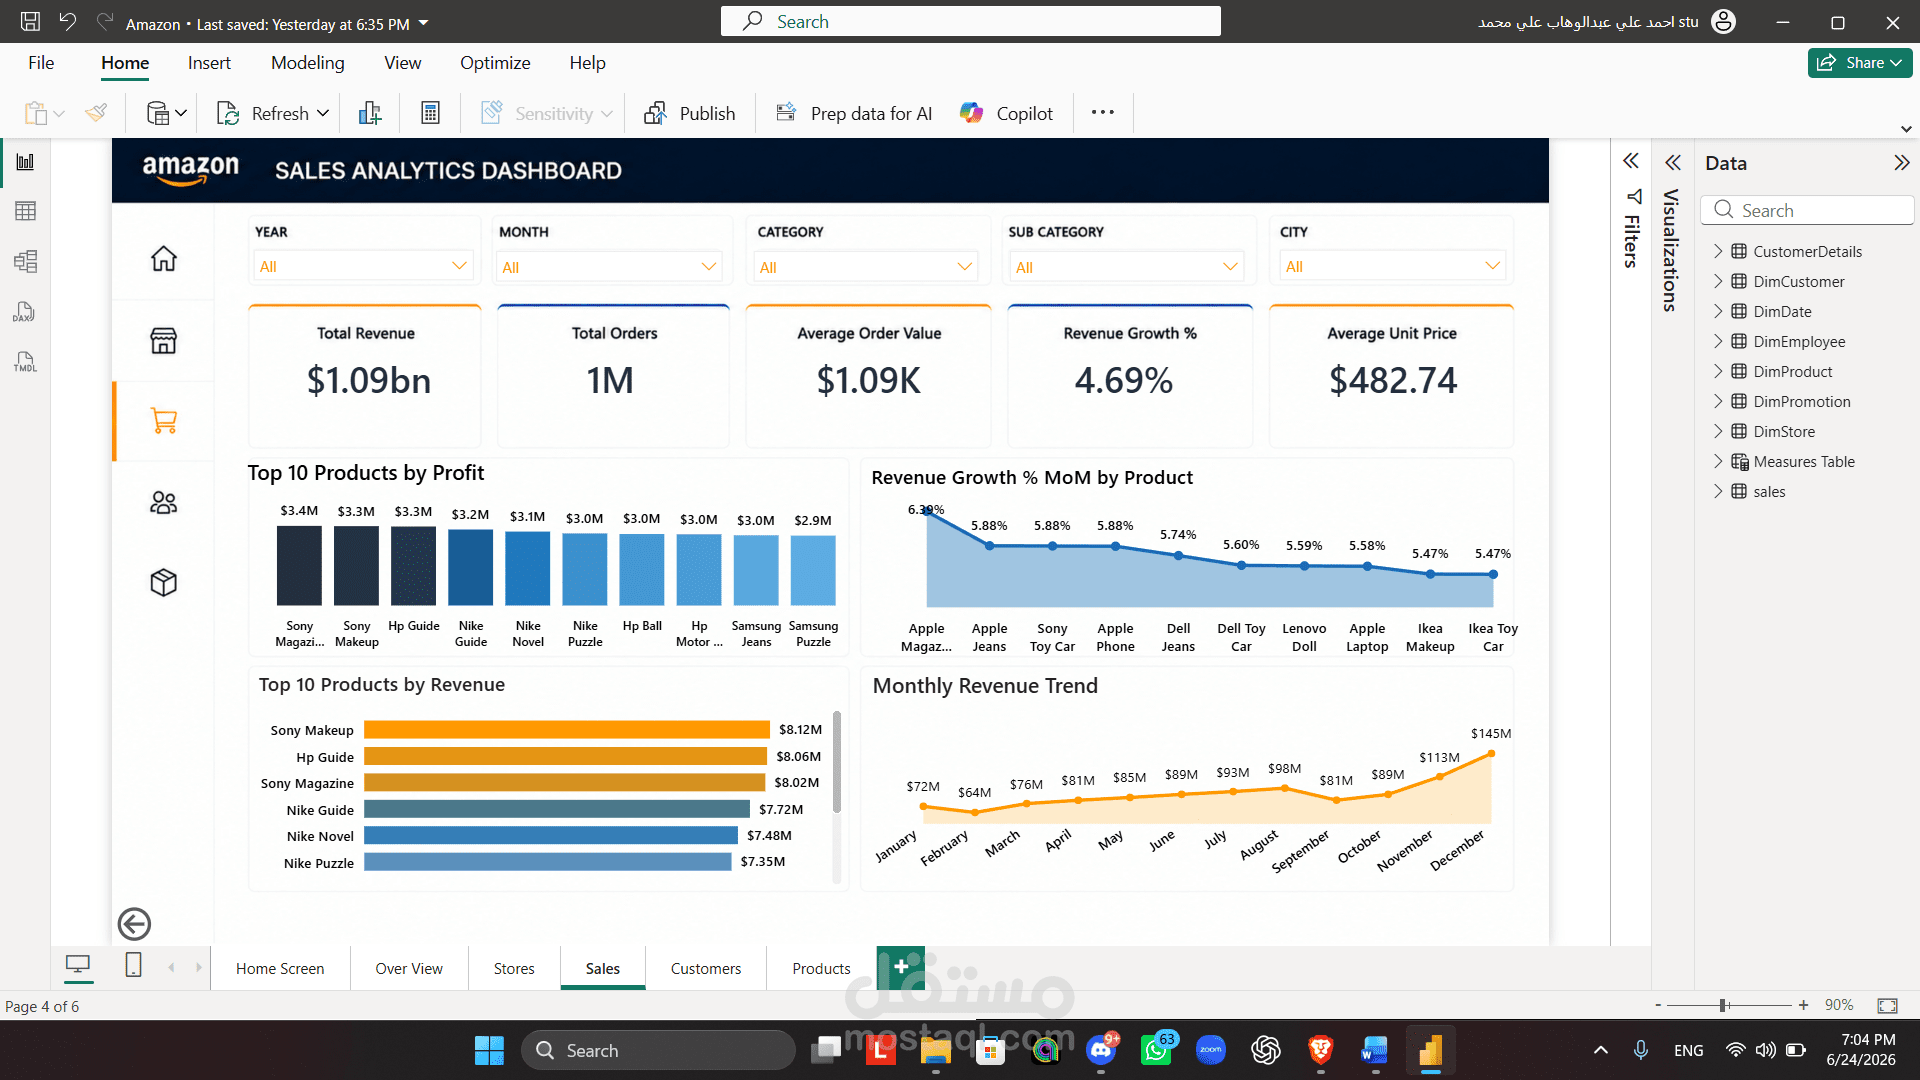Screen dimensions: 1920x1080
Task: Click the Share button
Action: 1860,63
